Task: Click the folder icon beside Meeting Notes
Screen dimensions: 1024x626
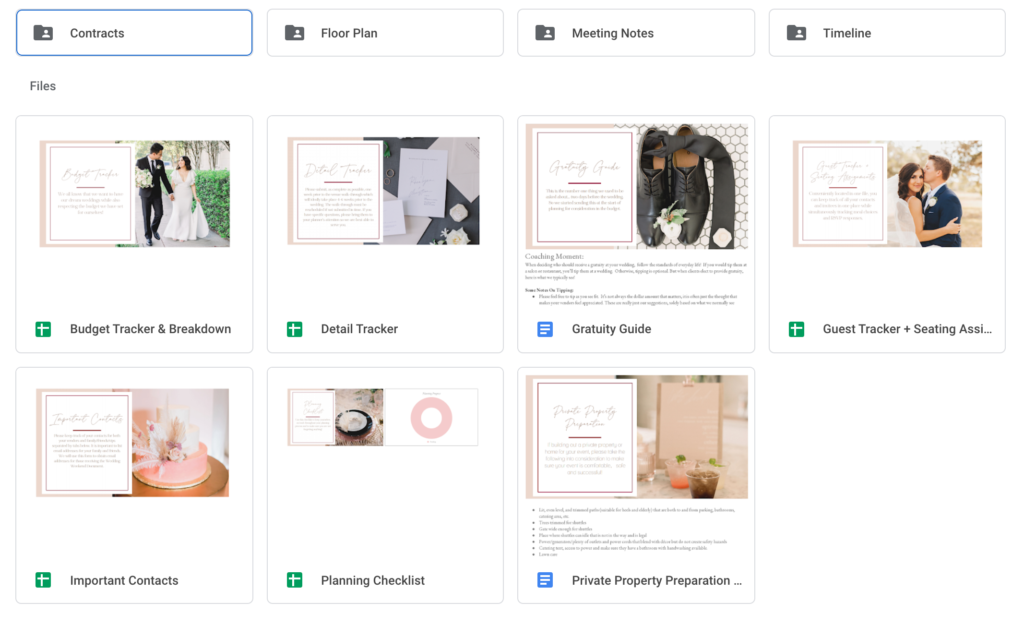Action: (x=544, y=32)
